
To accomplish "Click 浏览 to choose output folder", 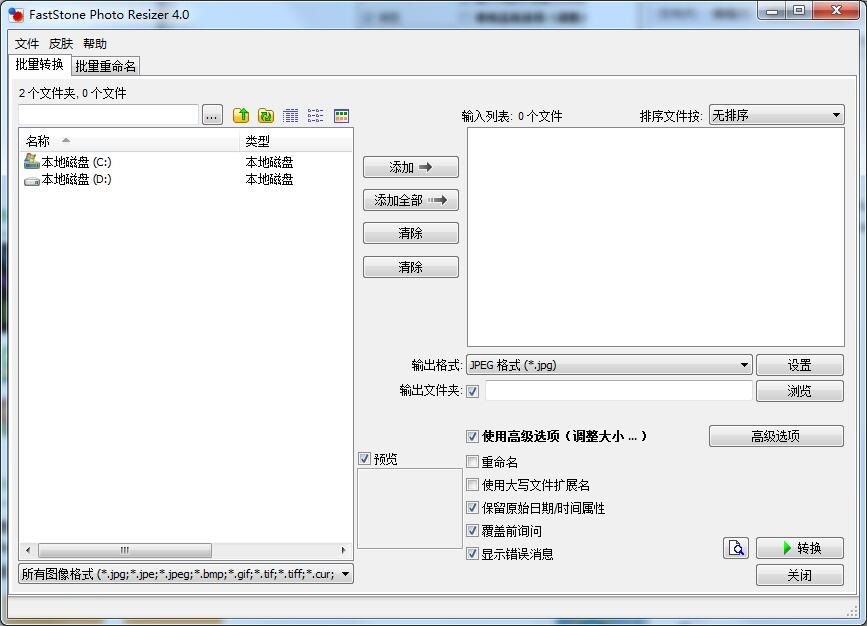I will [800, 391].
